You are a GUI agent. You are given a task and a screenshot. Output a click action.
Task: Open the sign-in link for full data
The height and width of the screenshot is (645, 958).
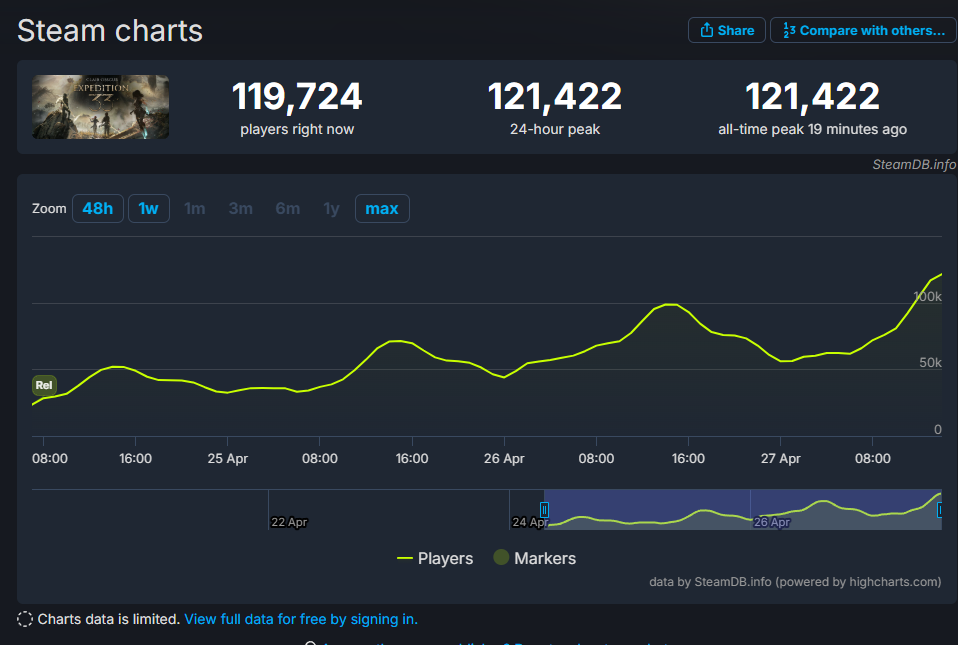point(301,619)
